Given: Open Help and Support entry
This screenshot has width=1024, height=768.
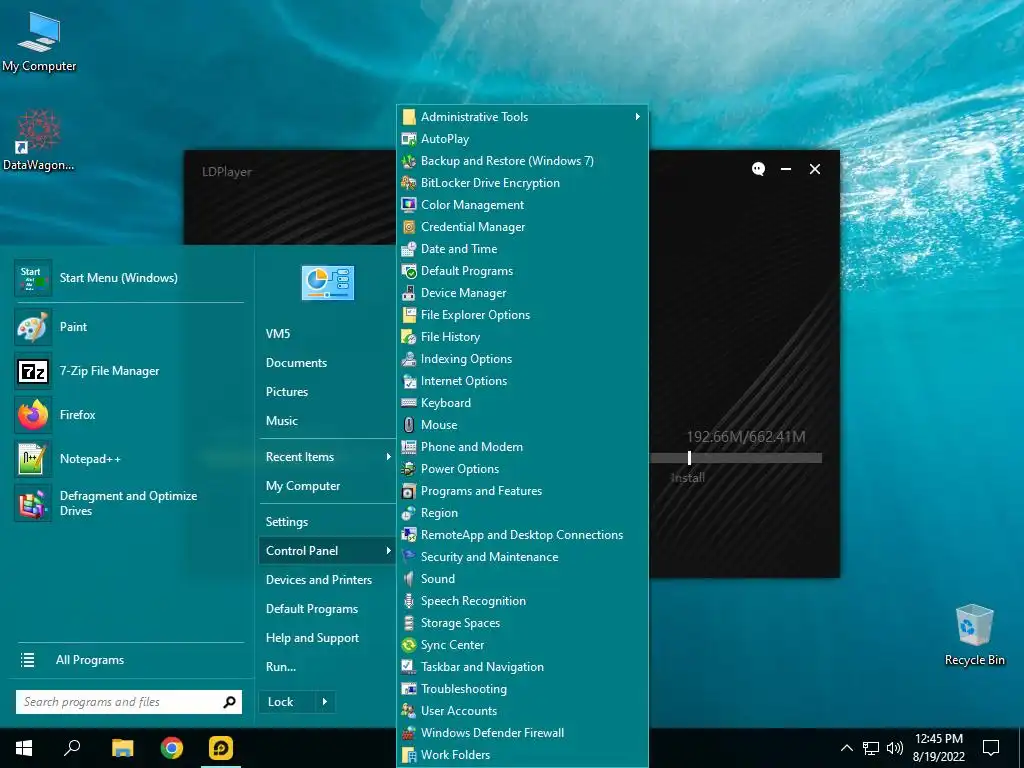Looking at the screenshot, I should tap(312, 638).
